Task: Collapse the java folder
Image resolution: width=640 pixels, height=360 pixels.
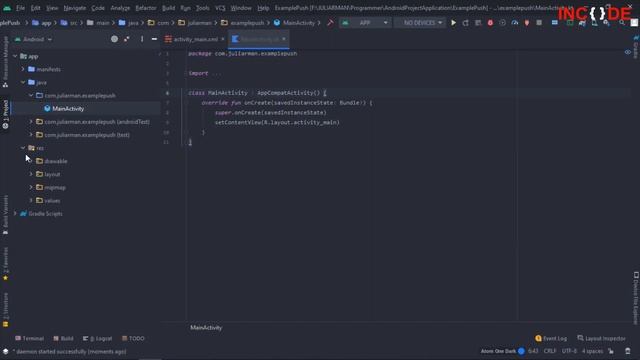Action: coord(23,82)
